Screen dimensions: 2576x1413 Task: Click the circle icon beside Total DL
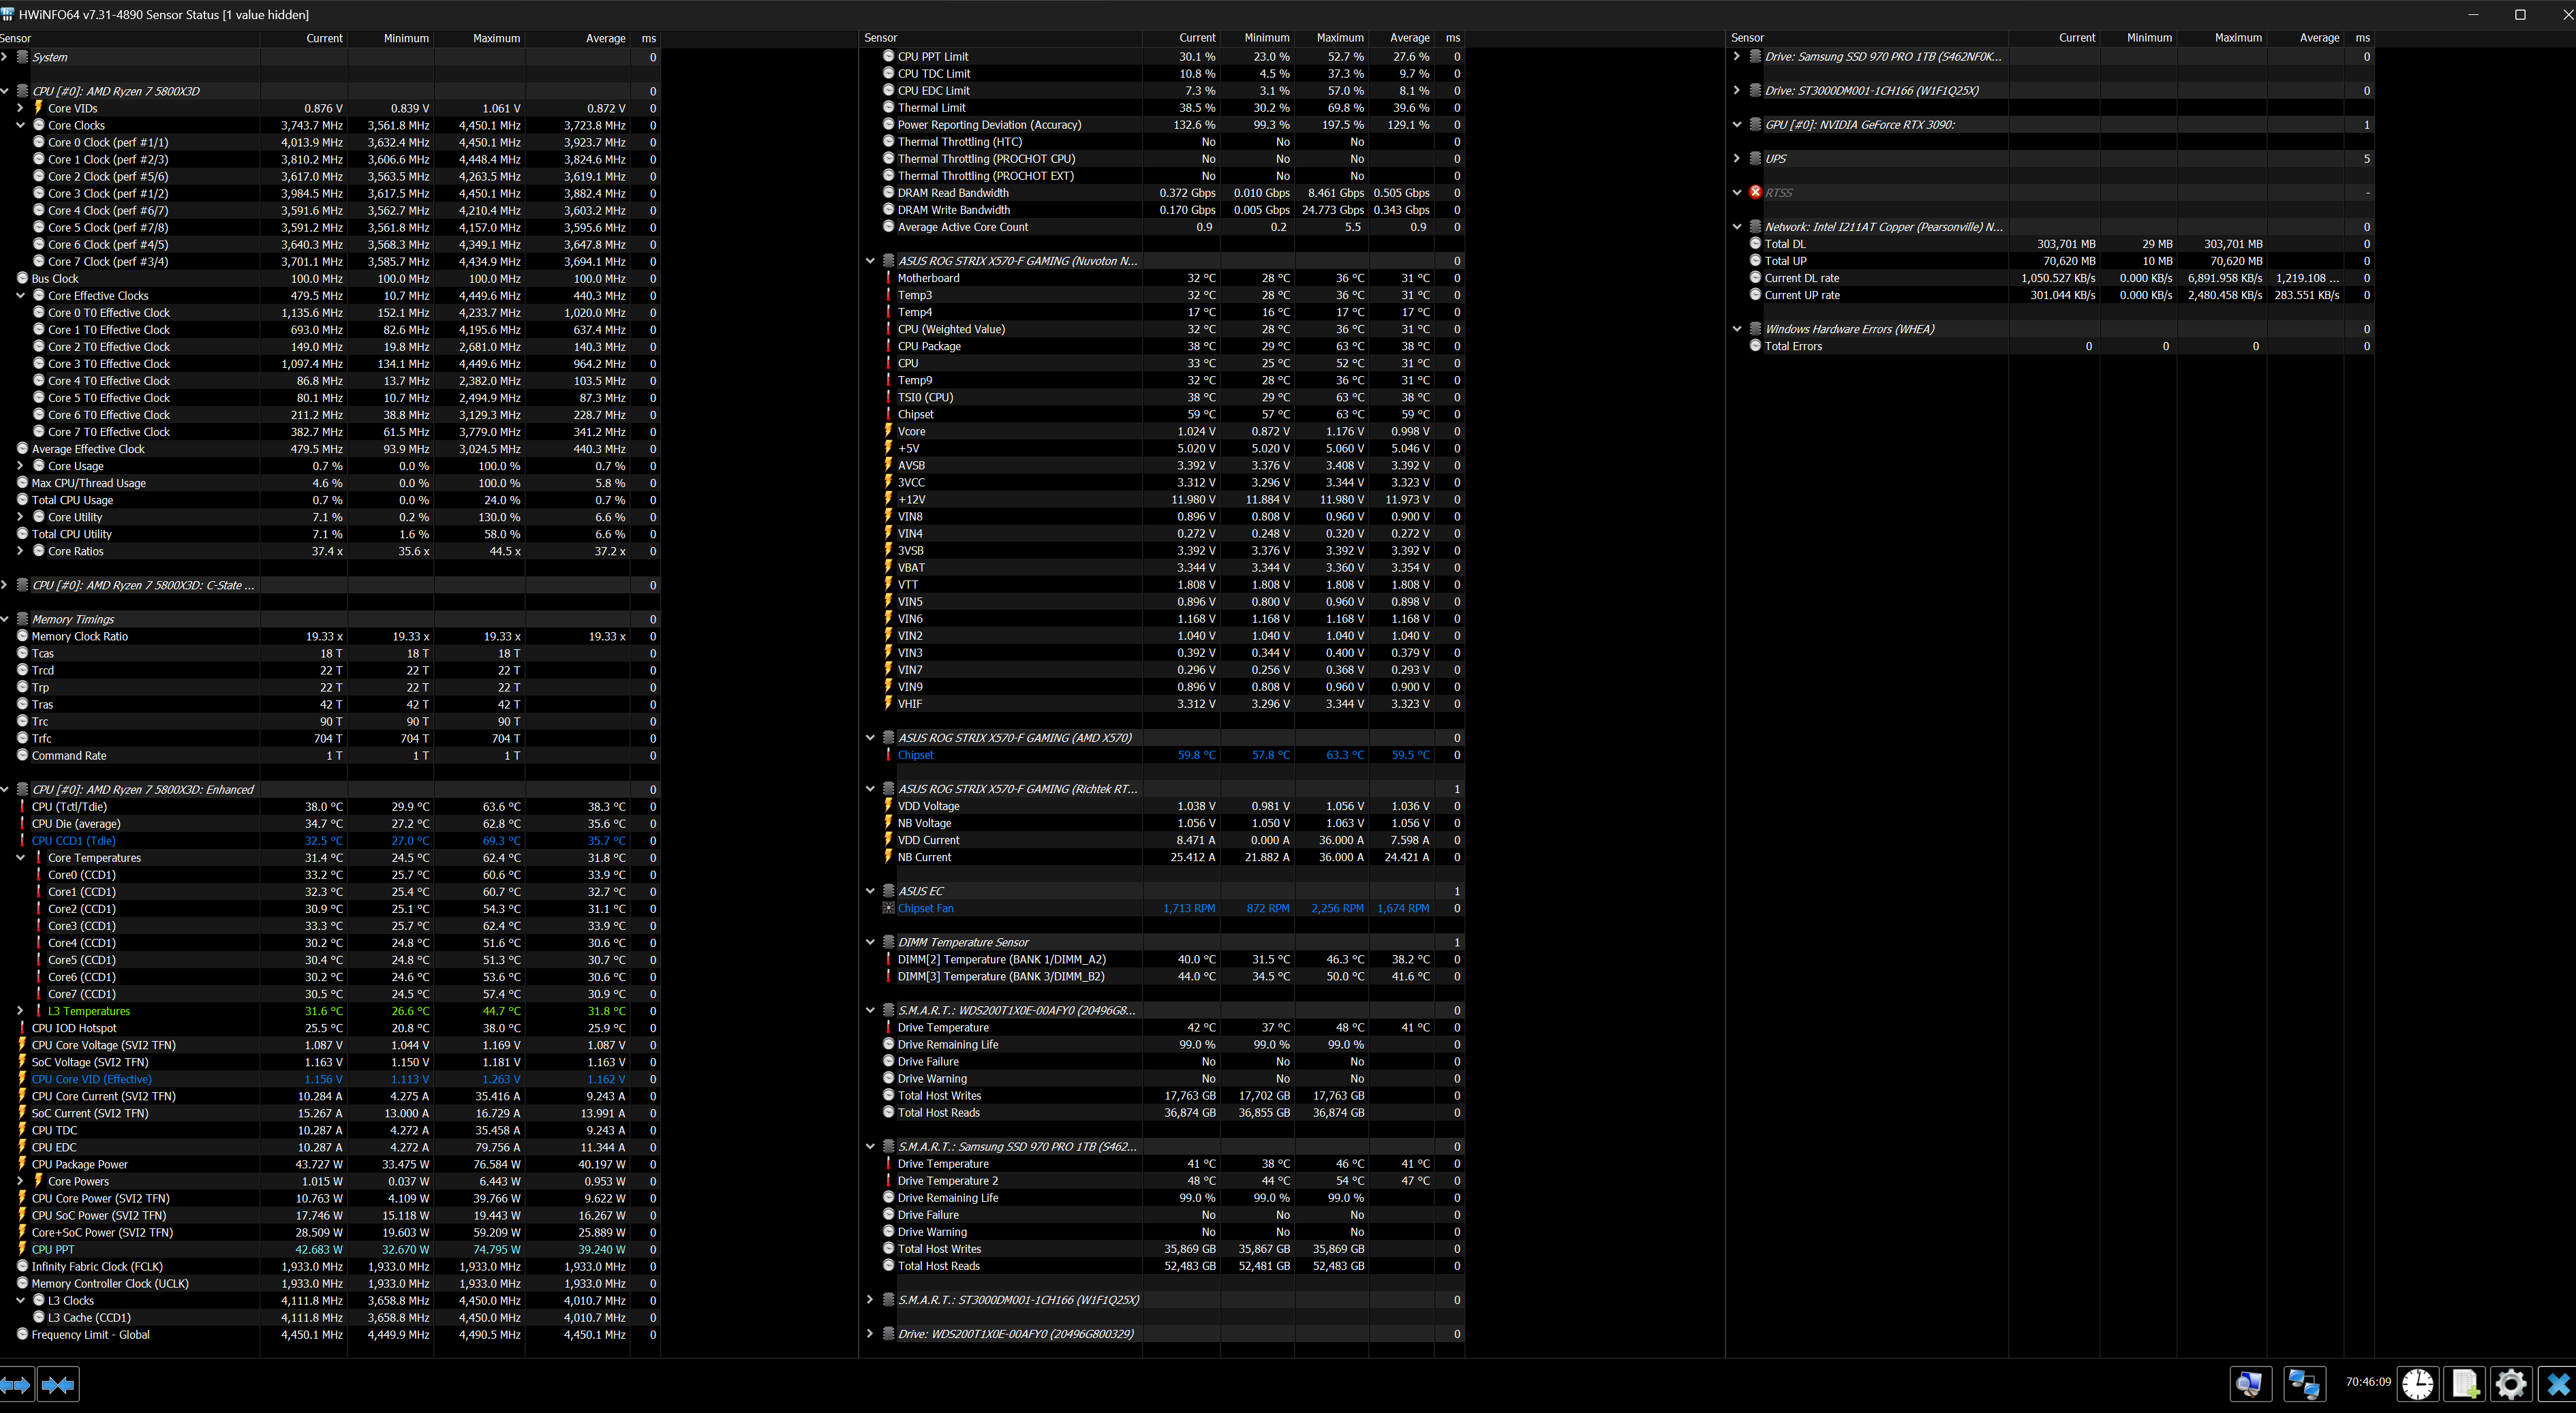pyautogui.click(x=1755, y=243)
